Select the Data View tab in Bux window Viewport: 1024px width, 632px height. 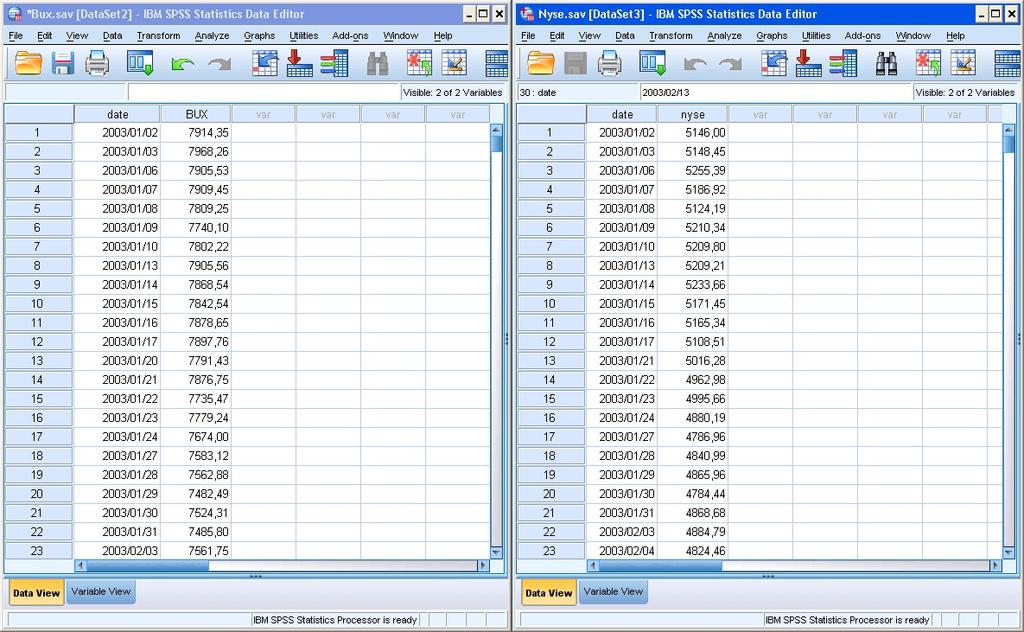(x=36, y=593)
